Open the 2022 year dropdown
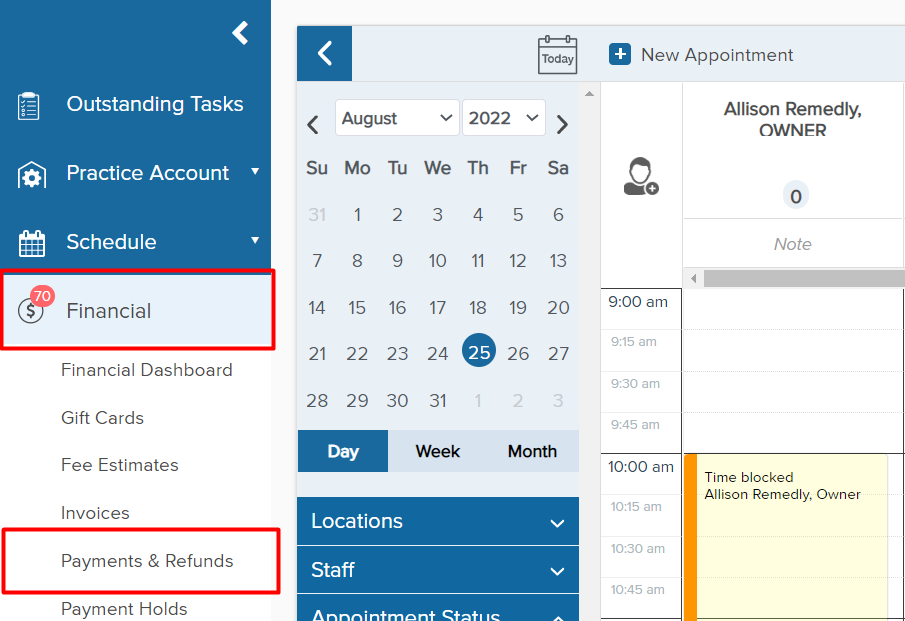The image size is (905, 621). (503, 118)
